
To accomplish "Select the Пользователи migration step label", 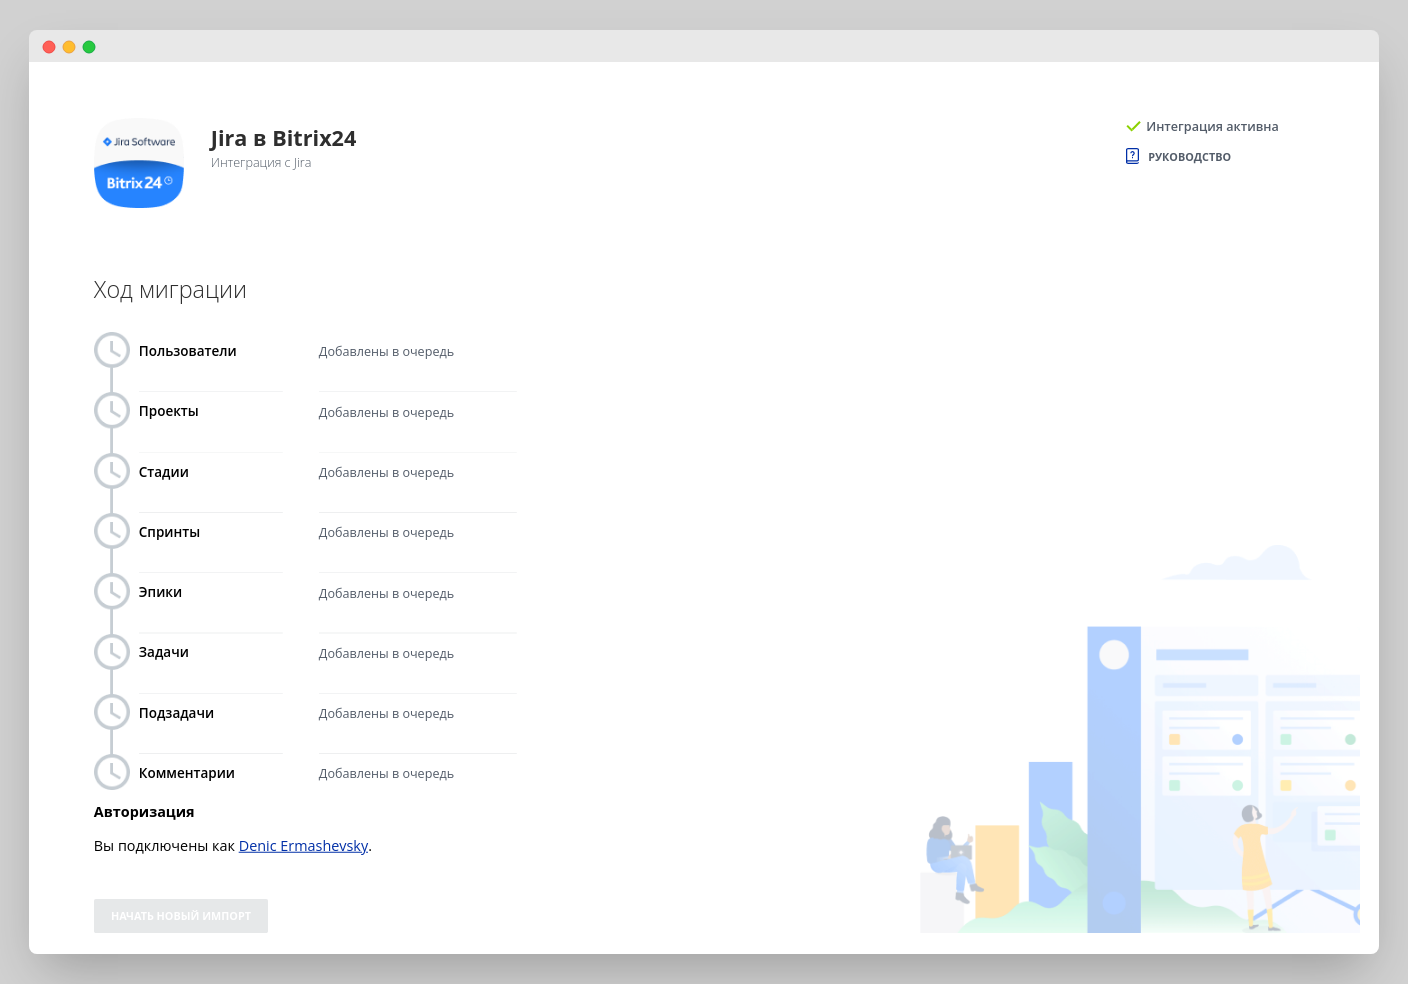I will [188, 351].
